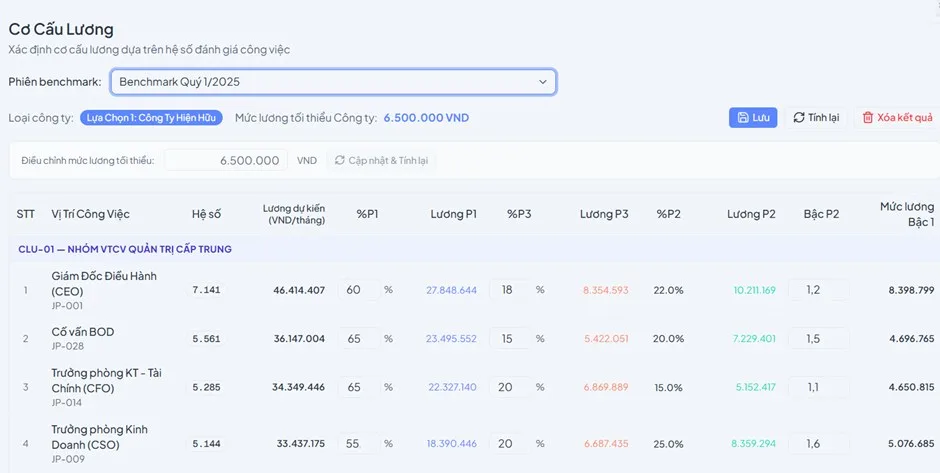Click the Hệ số column header

[x=206, y=214]
